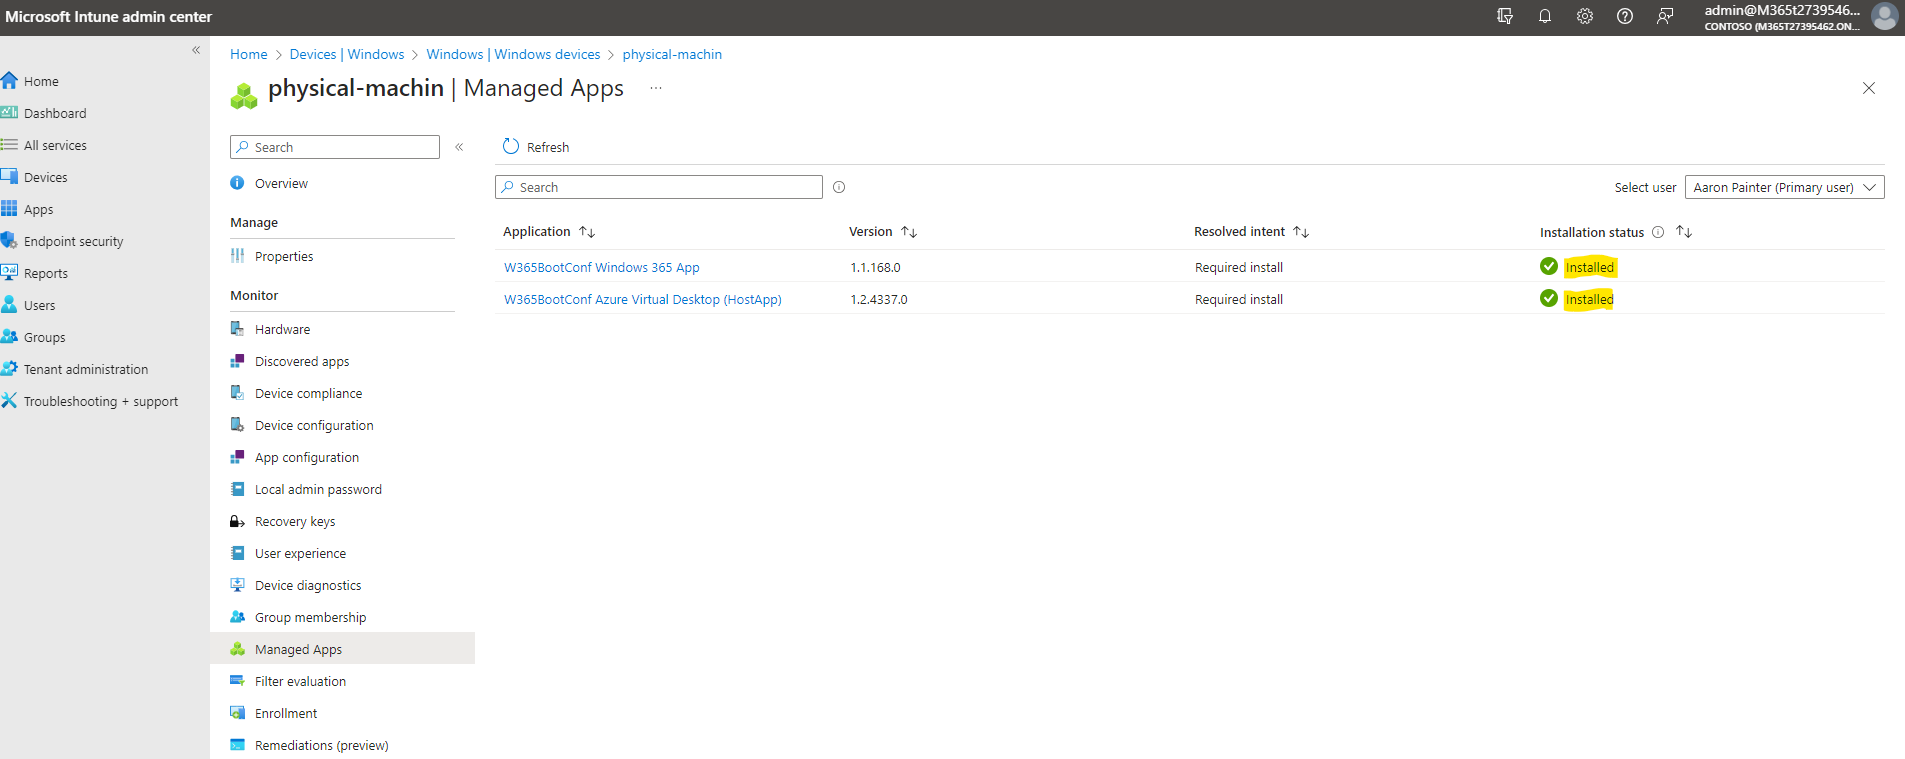Screen dimensions: 1905x759
Task: Click the Devices | Windows breadcrumb
Action: 347,54
